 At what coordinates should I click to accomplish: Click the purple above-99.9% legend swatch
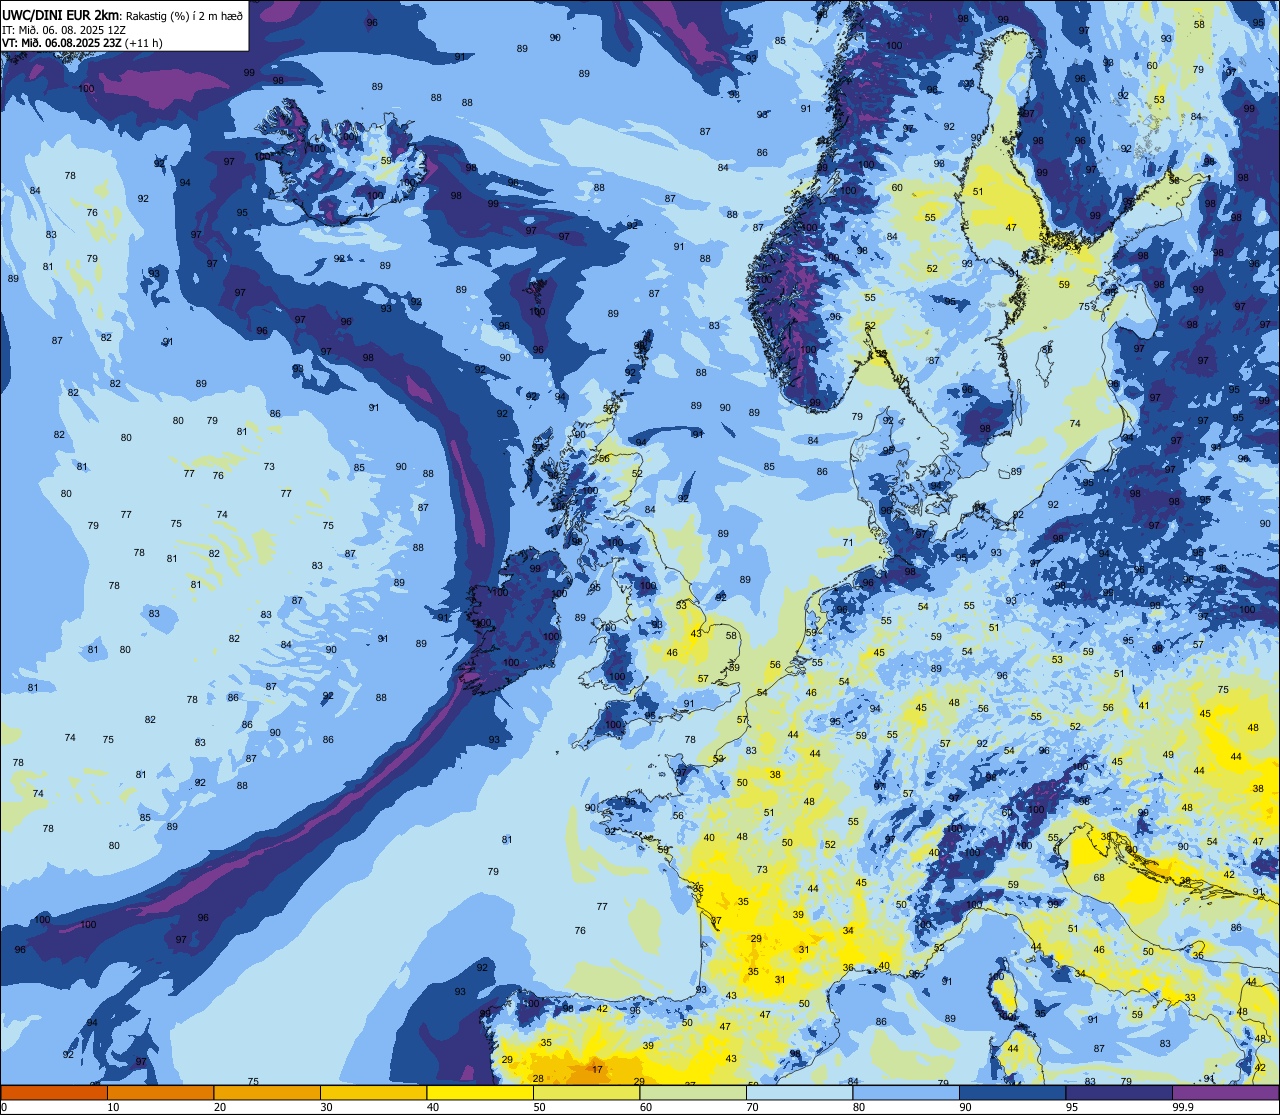point(1225,1093)
